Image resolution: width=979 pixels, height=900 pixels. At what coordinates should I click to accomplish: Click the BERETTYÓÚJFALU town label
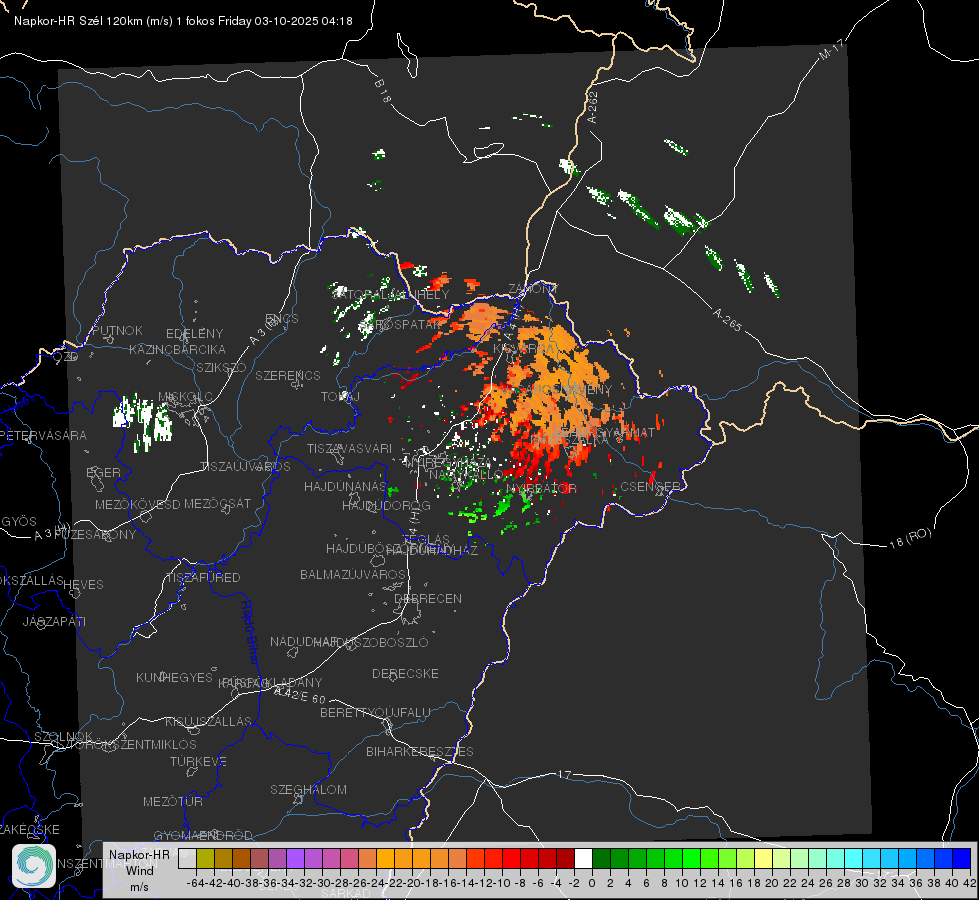pyautogui.click(x=375, y=712)
